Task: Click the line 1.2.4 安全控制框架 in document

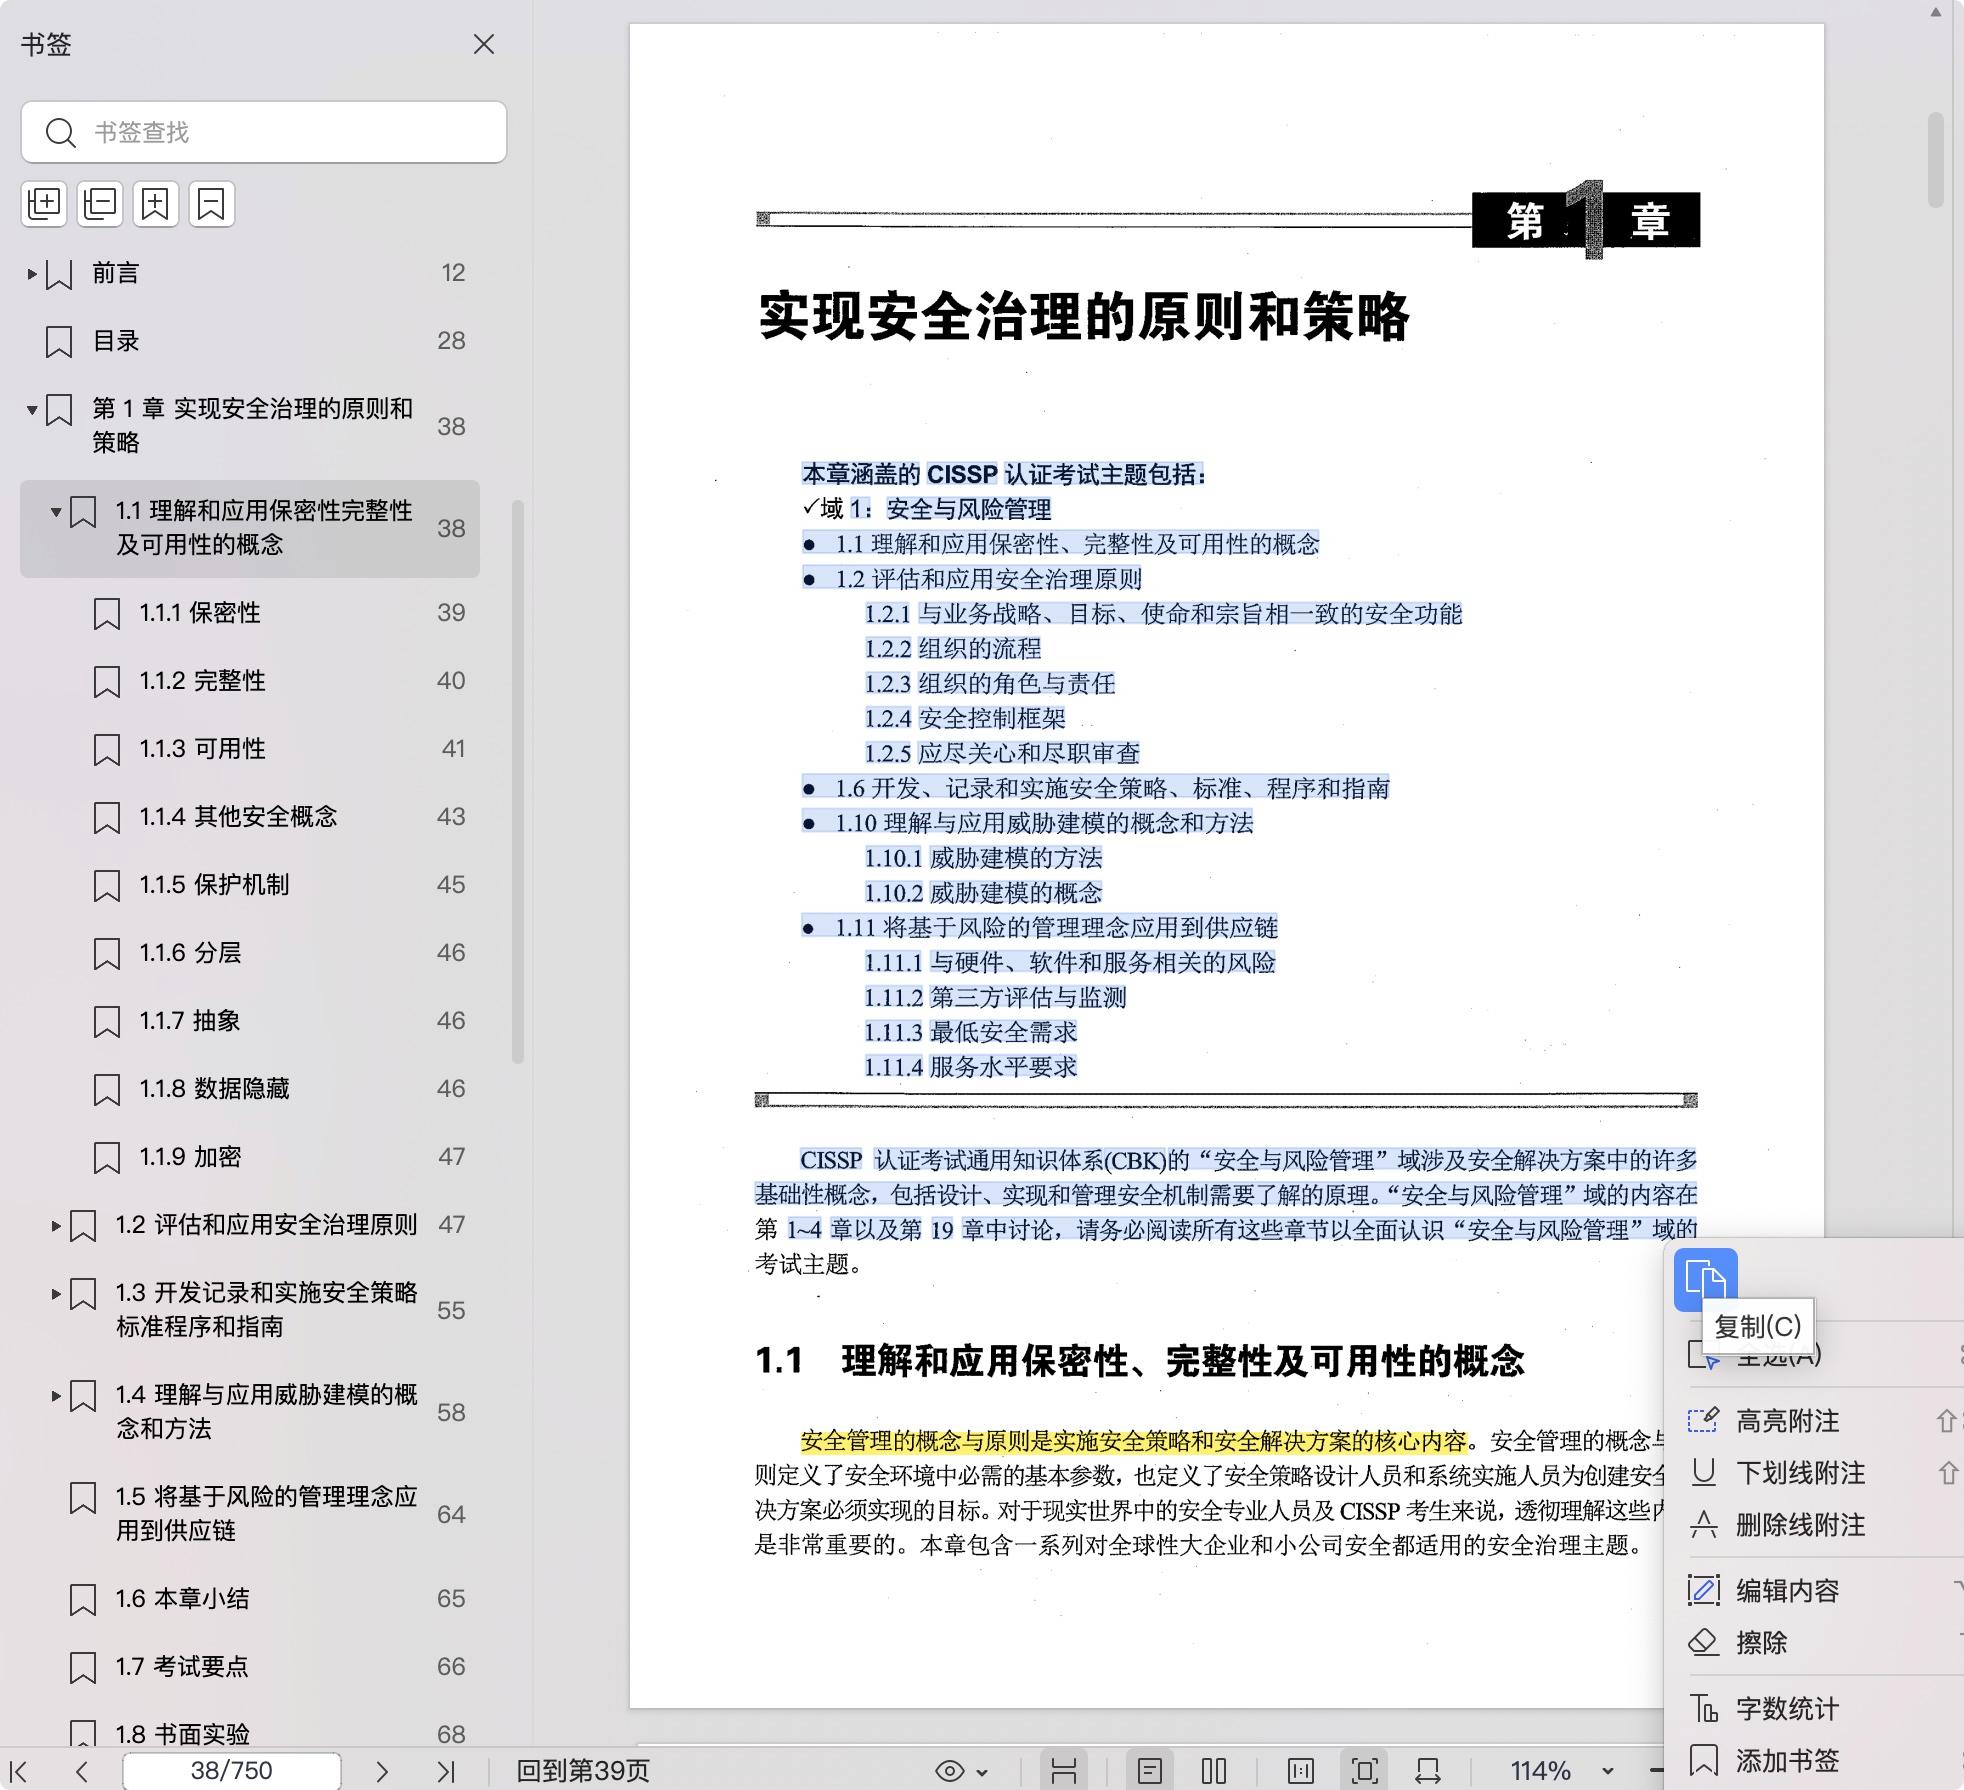Action: point(965,718)
